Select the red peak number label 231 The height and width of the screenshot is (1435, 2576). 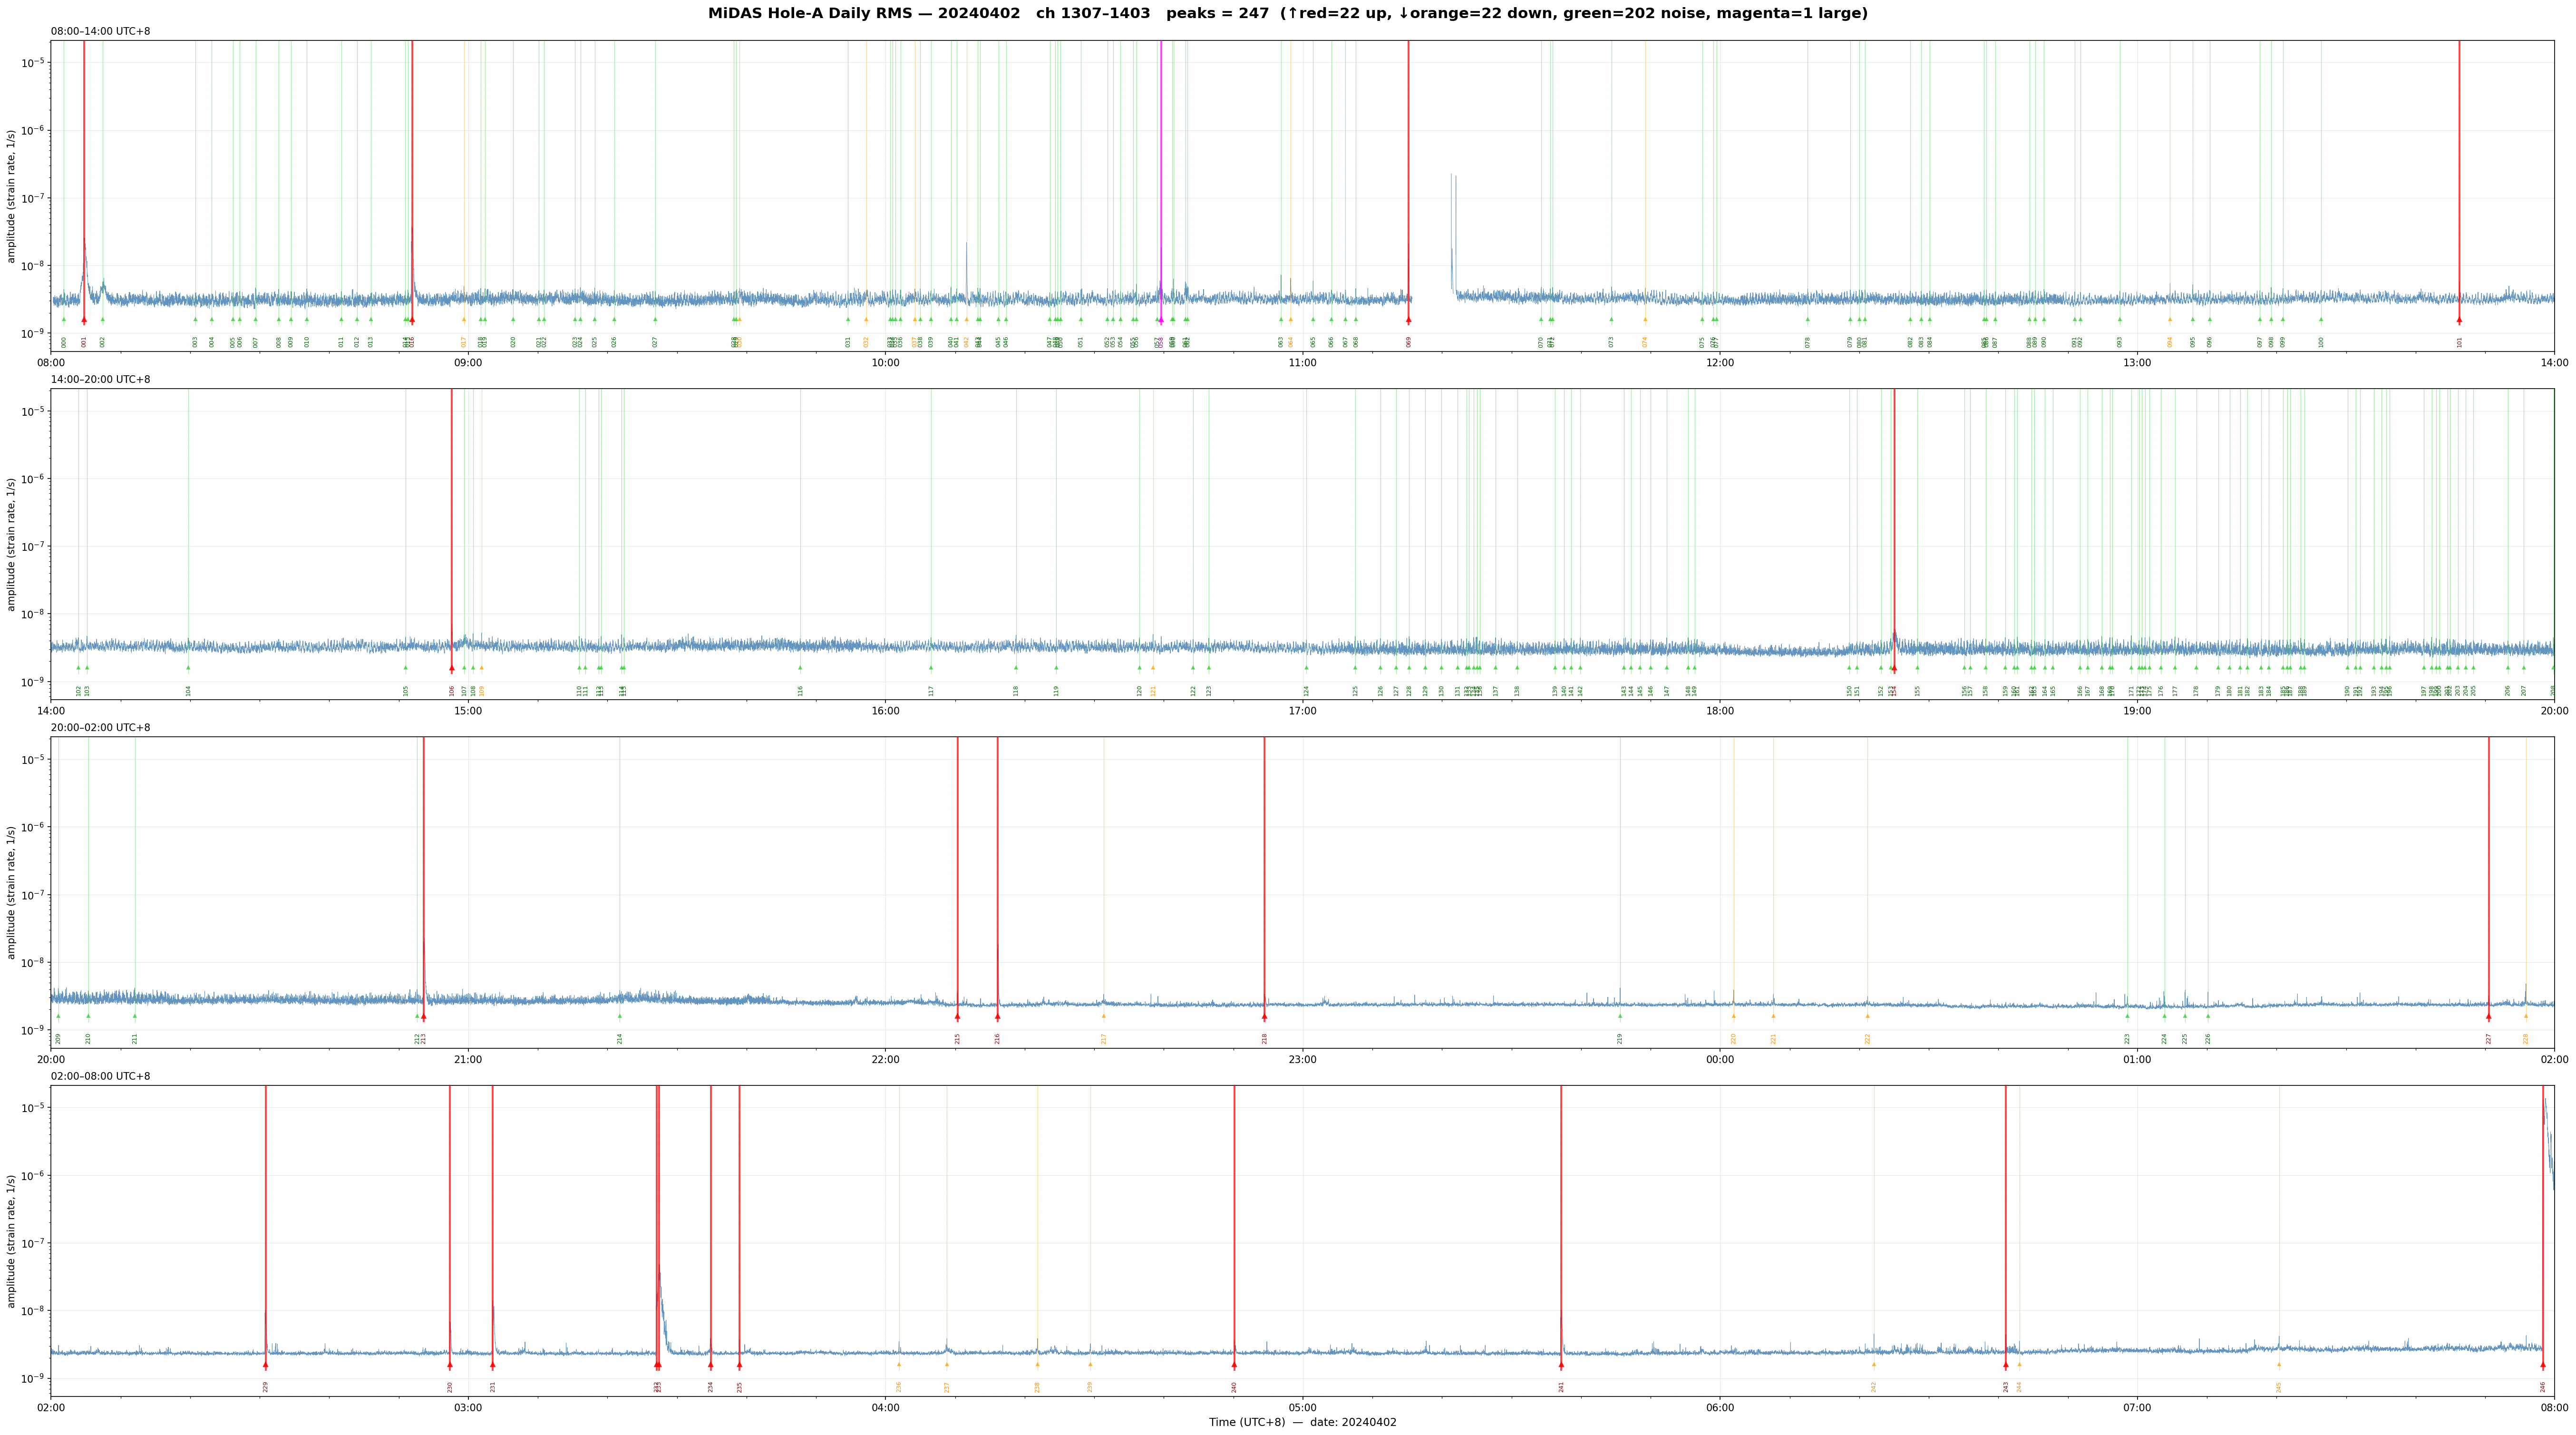point(493,1386)
